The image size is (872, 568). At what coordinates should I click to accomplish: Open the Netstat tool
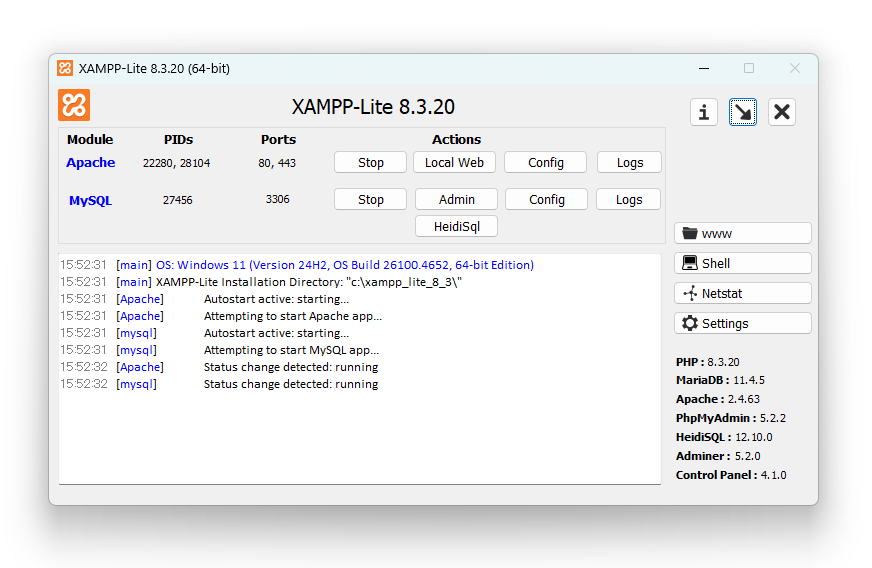pos(742,293)
